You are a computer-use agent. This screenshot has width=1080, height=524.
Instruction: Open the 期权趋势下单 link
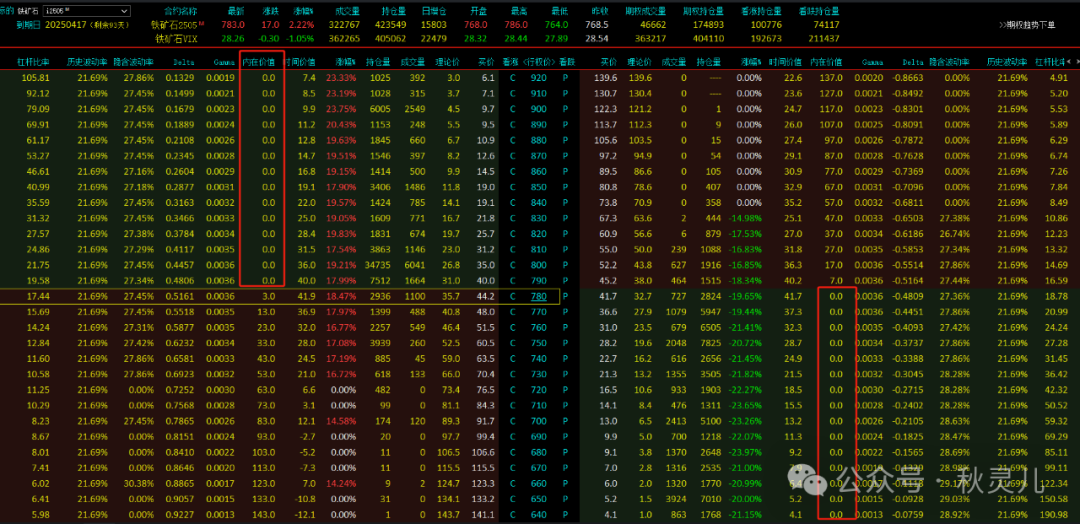coord(1030,25)
